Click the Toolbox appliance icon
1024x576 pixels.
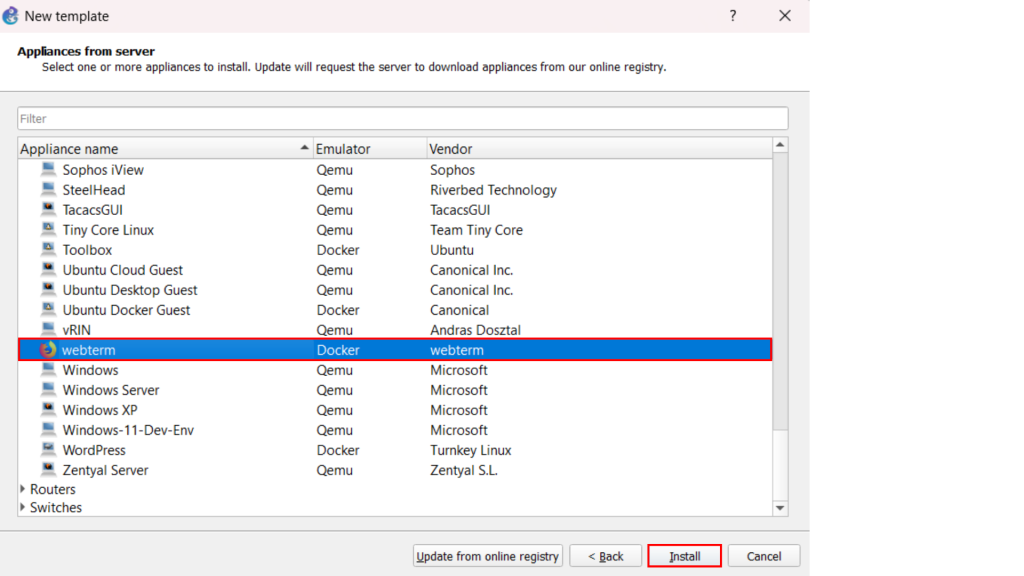(48, 250)
